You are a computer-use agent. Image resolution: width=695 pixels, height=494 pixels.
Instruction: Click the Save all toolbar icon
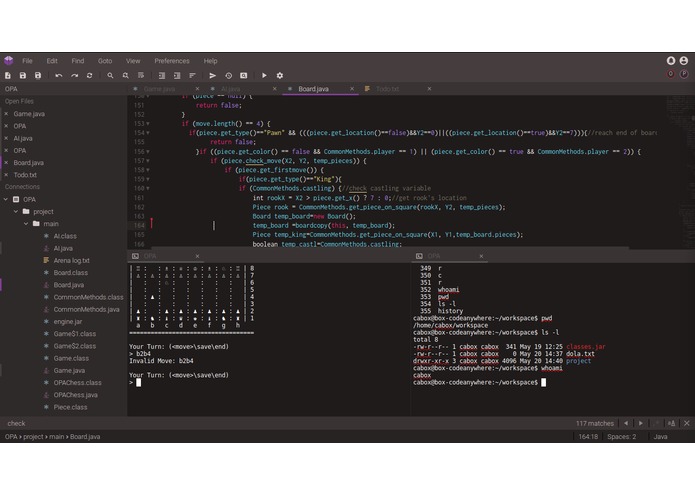coord(38,75)
